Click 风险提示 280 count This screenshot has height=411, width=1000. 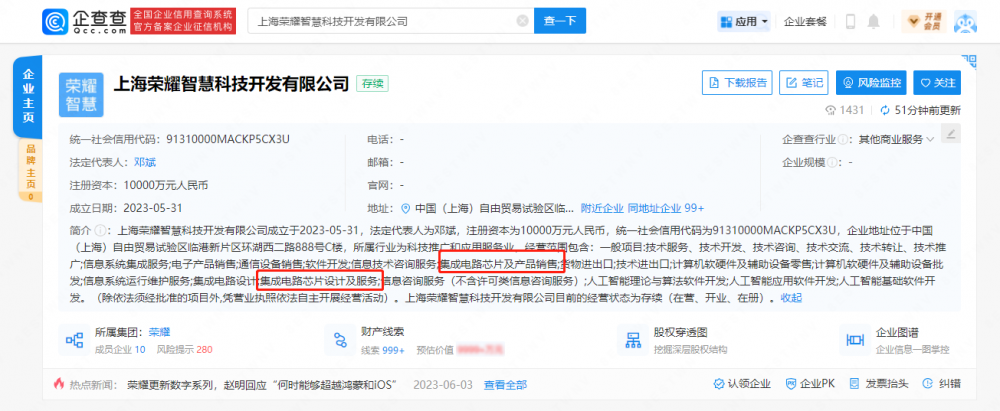(x=184, y=350)
